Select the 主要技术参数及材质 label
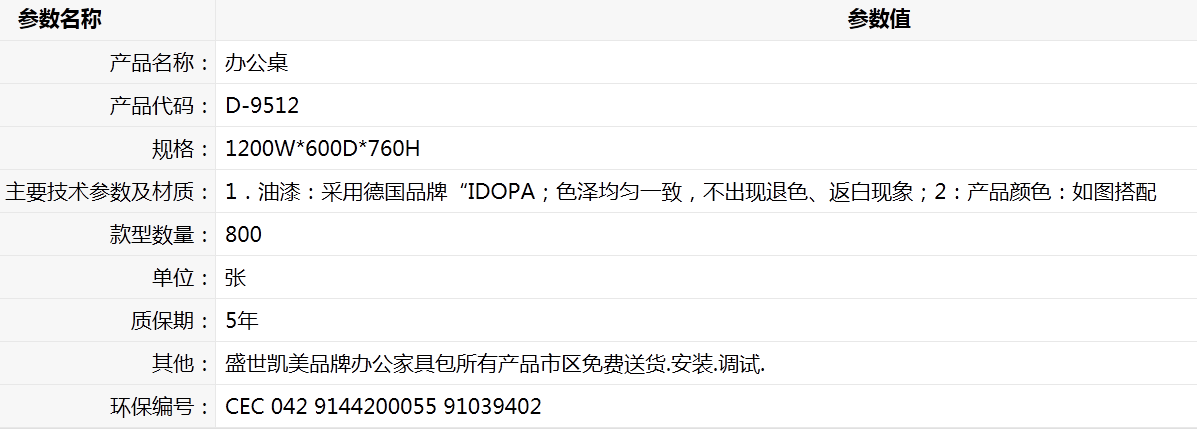Image resolution: width=1197 pixels, height=443 pixels. [x=107, y=191]
